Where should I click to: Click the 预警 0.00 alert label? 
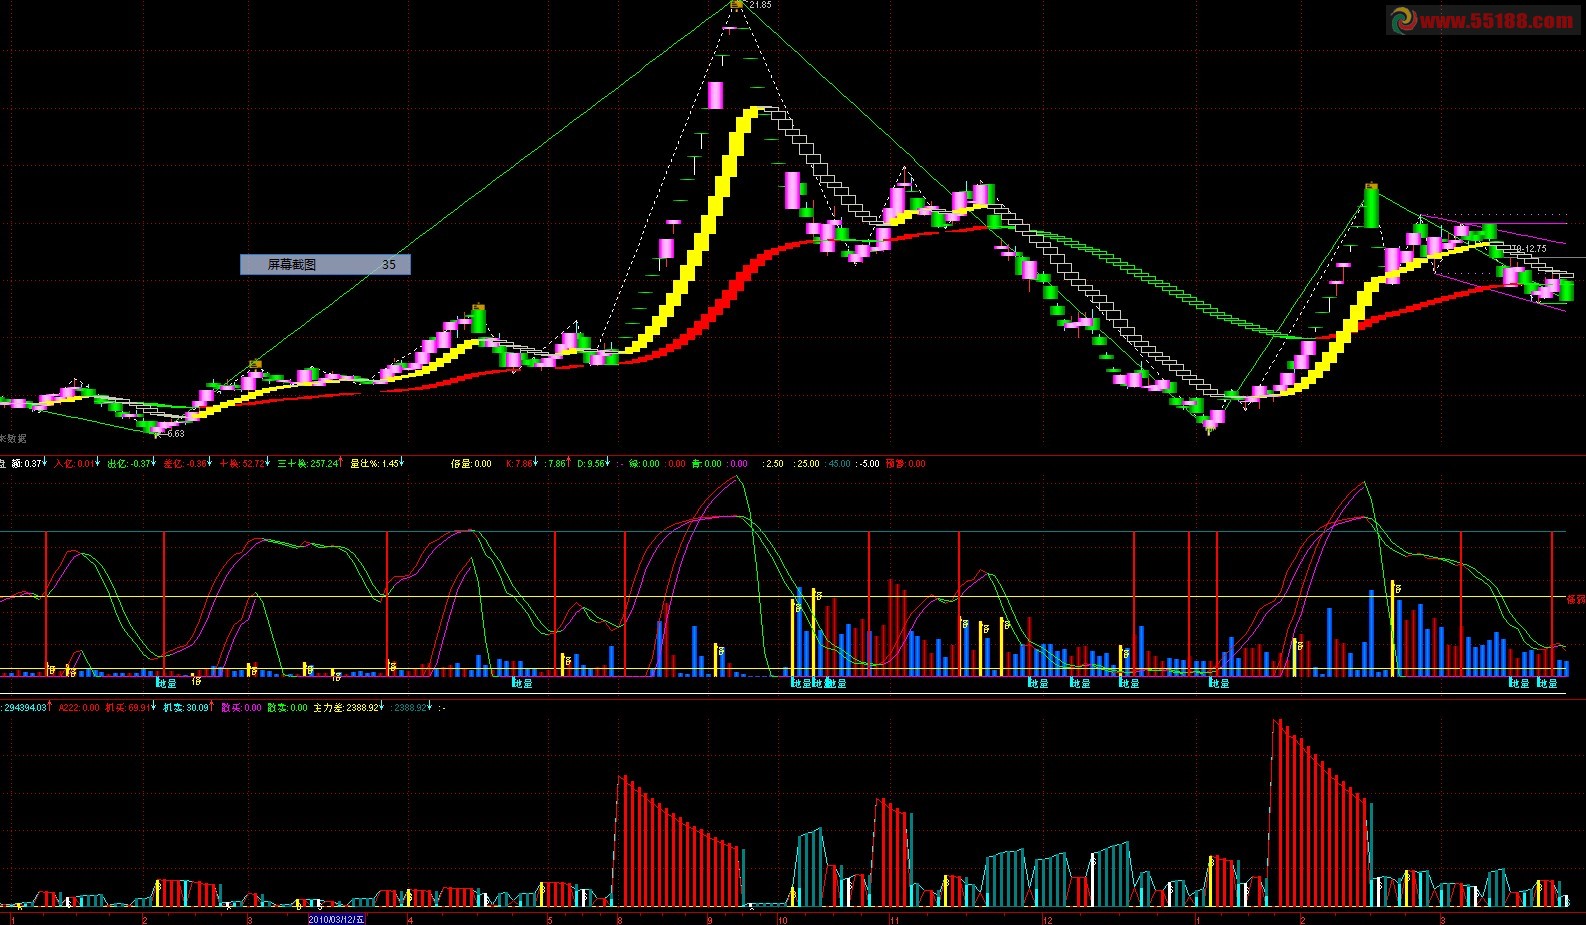click(905, 464)
